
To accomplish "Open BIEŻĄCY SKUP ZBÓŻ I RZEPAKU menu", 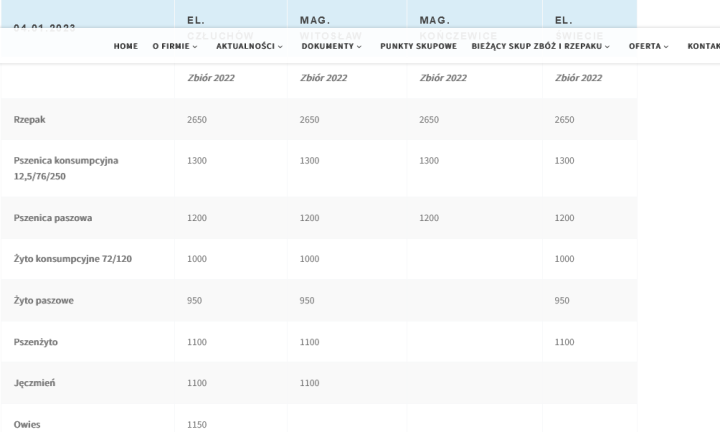I will (x=541, y=46).
